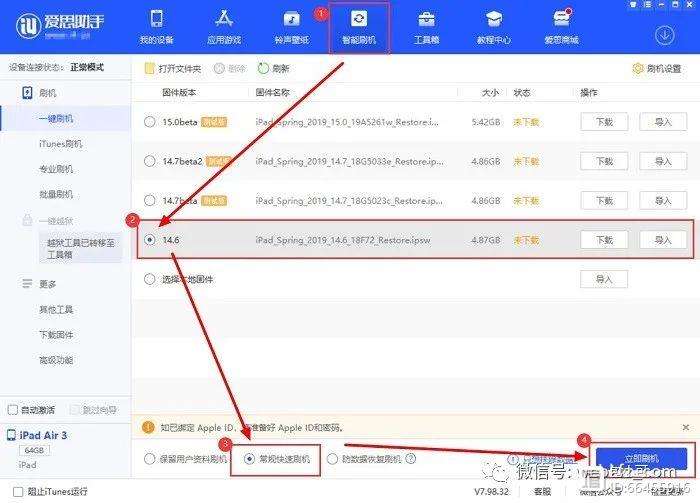Click the 打开文件夹 open folder icon
The image size is (700, 503).
[x=150, y=68]
